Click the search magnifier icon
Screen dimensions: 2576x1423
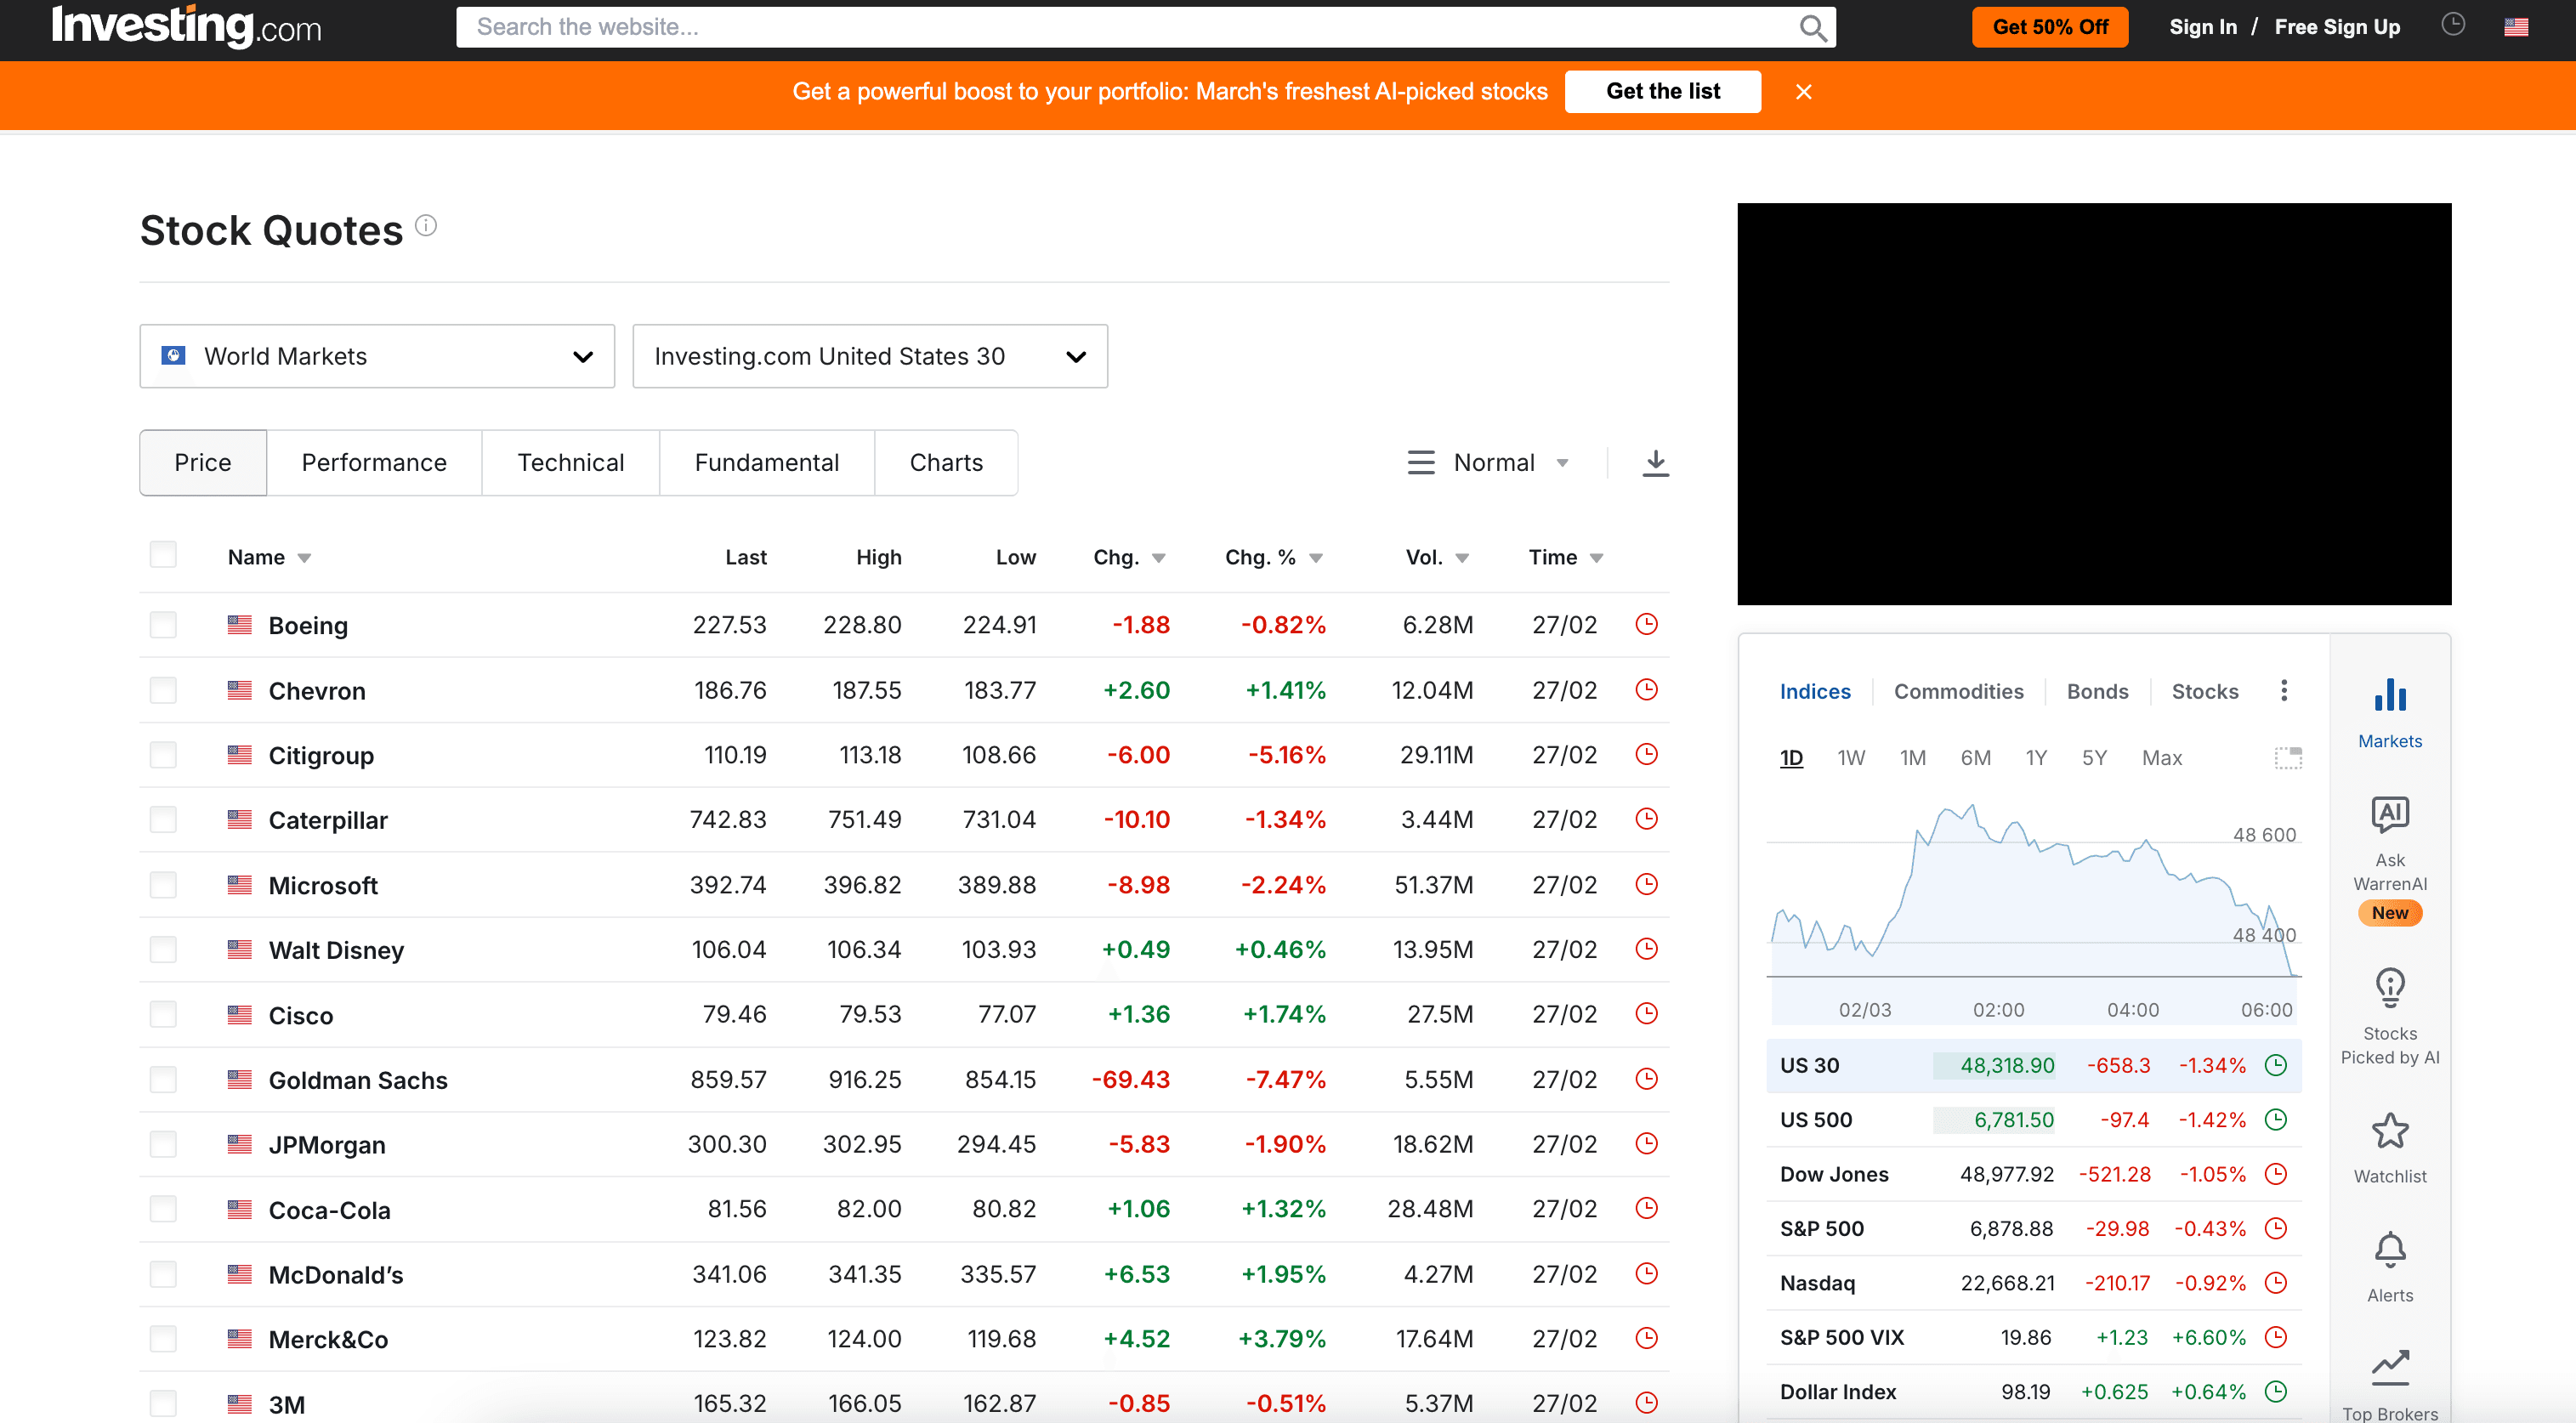[x=1813, y=27]
